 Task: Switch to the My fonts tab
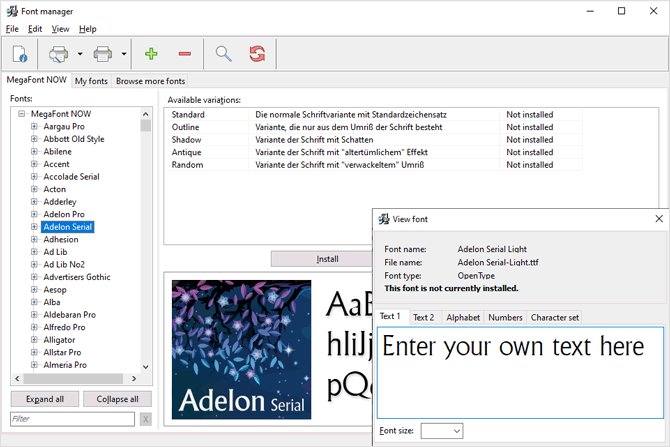pyautogui.click(x=91, y=81)
